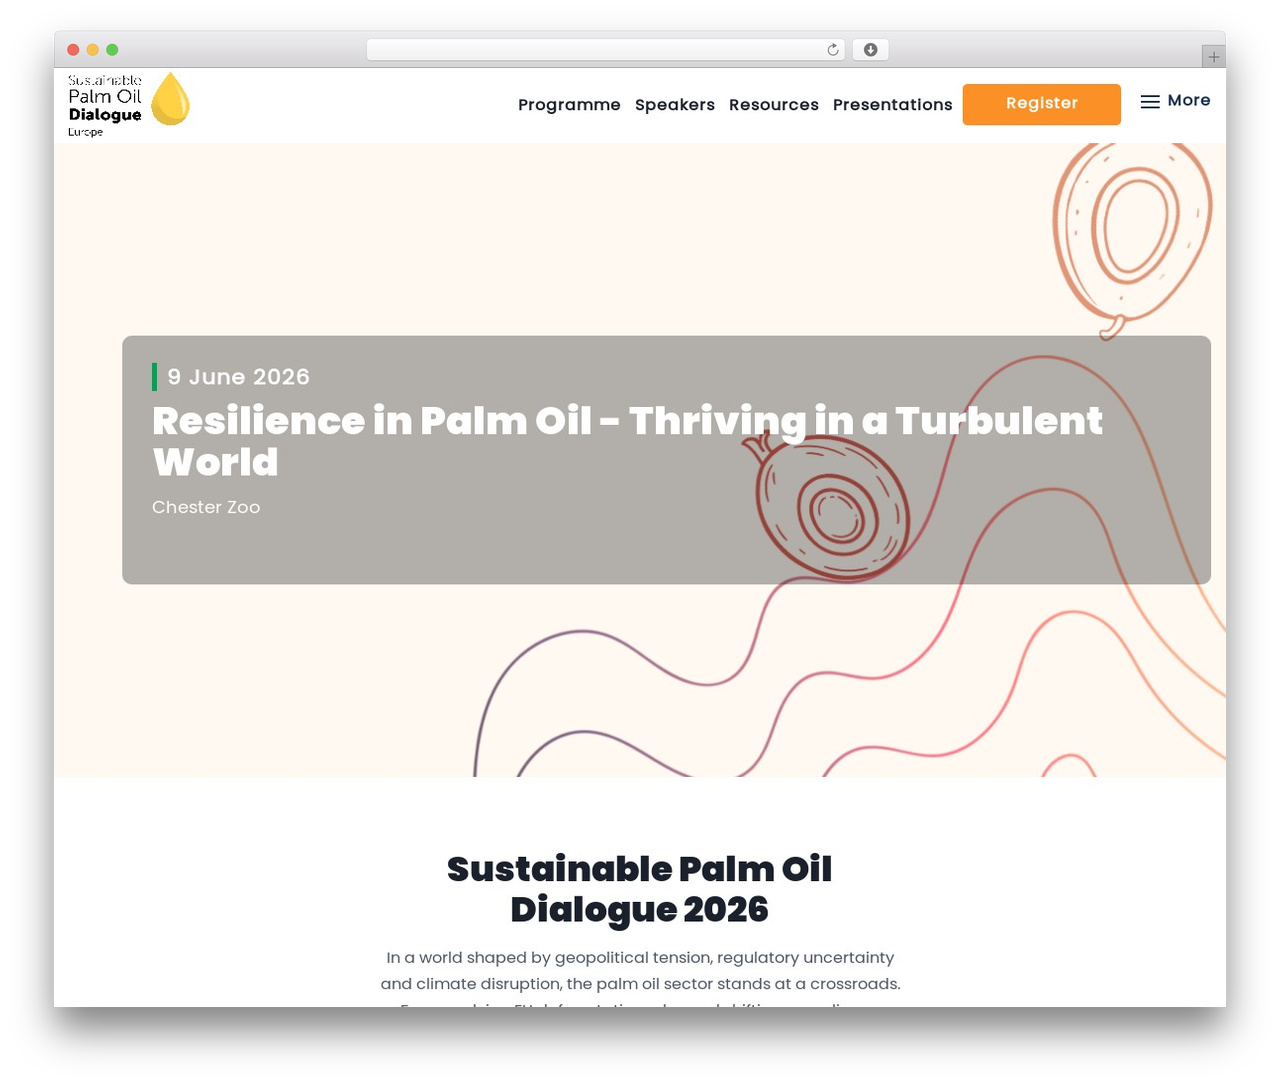Image resolution: width=1280 pixels, height=1084 pixels.
Task: Select the "Resilience in Palm Oil" headline
Action: [x=627, y=441]
